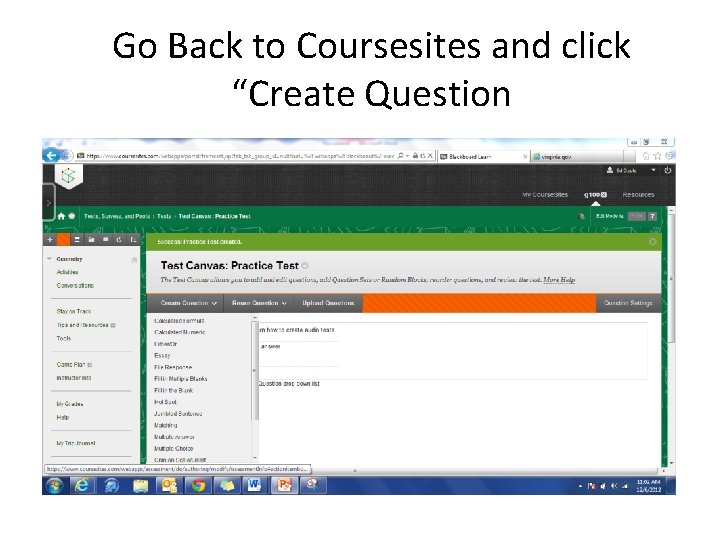
Task: Open PowerPoint from the taskbar
Action: click(x=284, y=485)
